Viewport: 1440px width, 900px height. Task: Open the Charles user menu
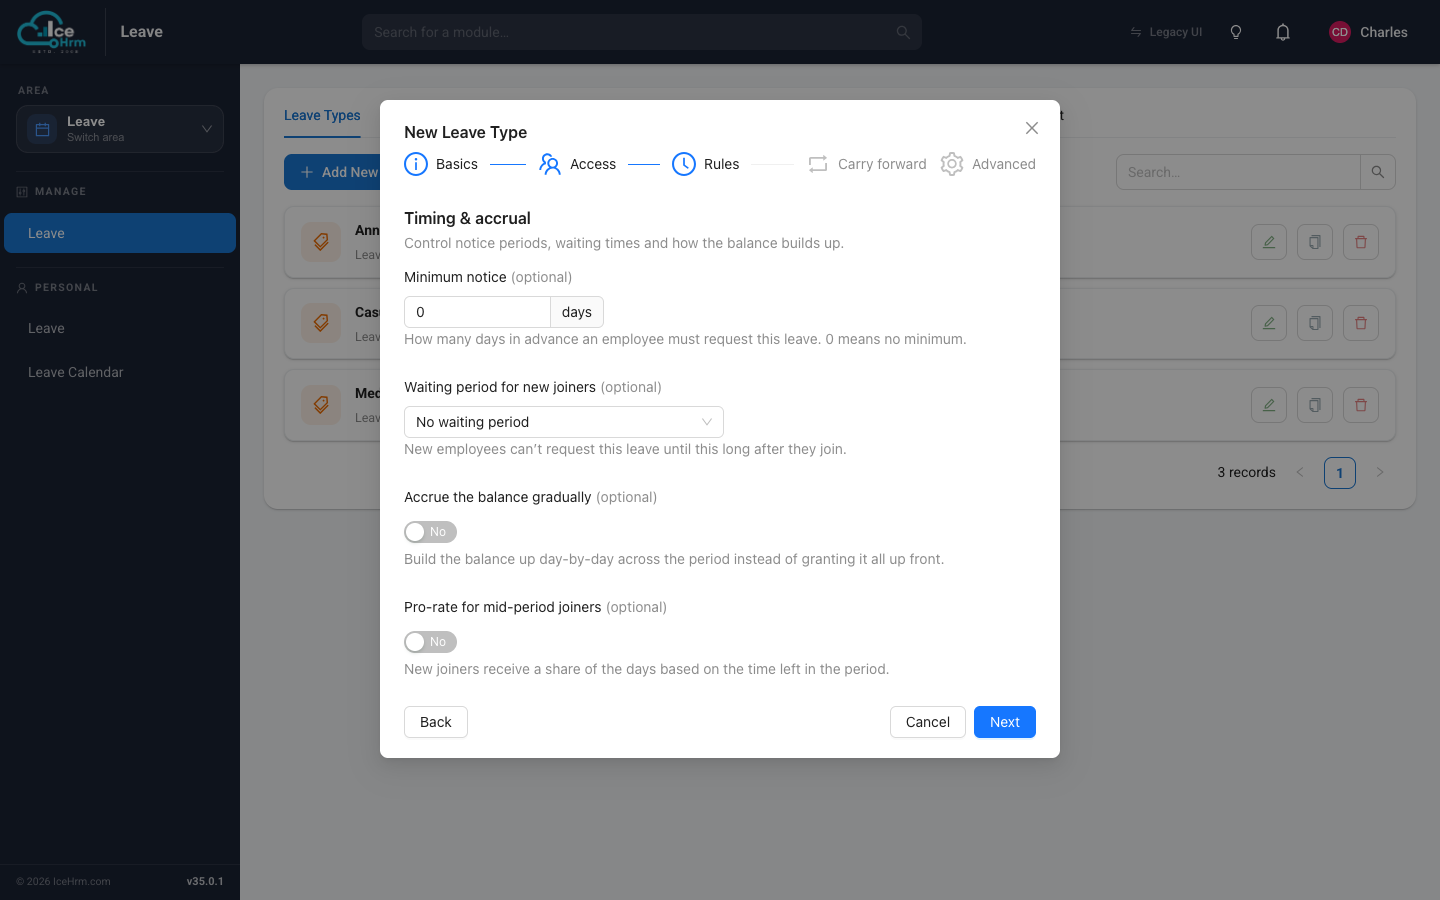coord(1368,32)
